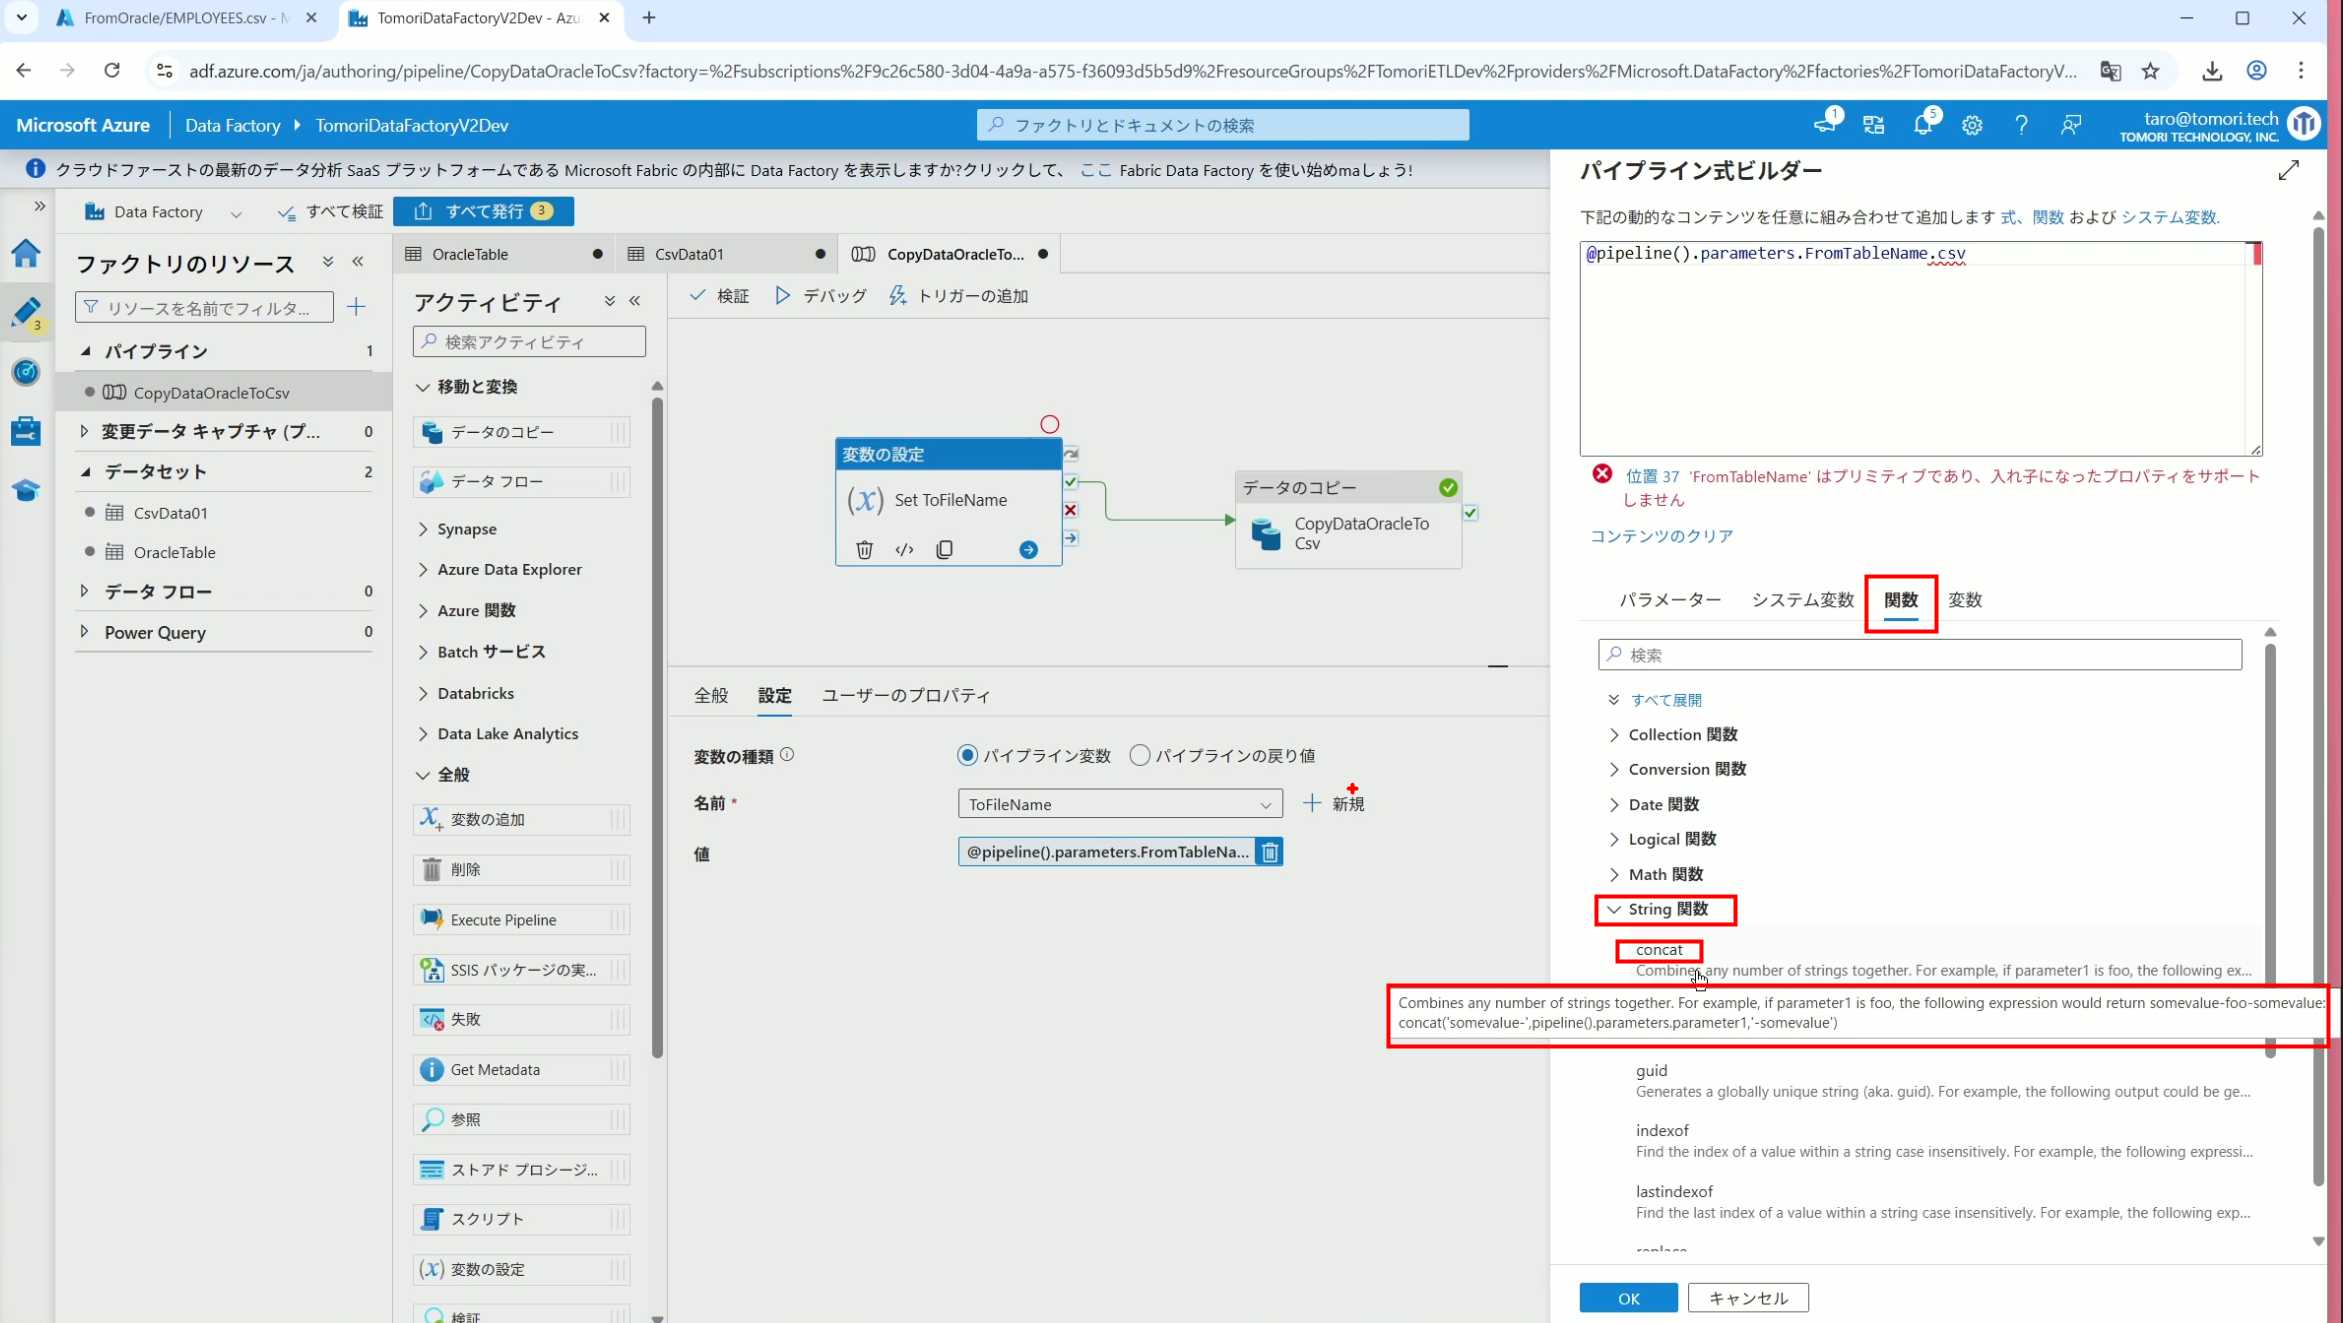Viewport: 2343px width, 1323px height.
Task: Click the function list scrollbar thumb
Action: (x=2270, y=820)
